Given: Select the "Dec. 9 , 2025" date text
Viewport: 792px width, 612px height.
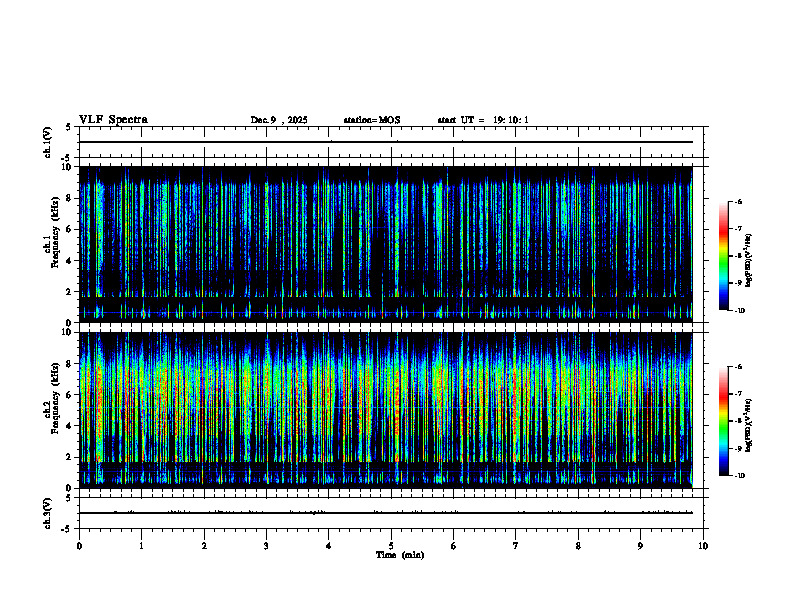Looking at the screenshot, I should [x=279, y=120].
